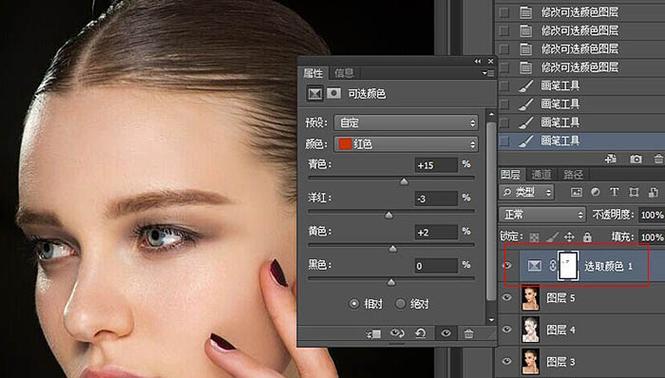665x378 pixels.
Task: Select the 选取颜色 1 layer name
Action: 609,266
